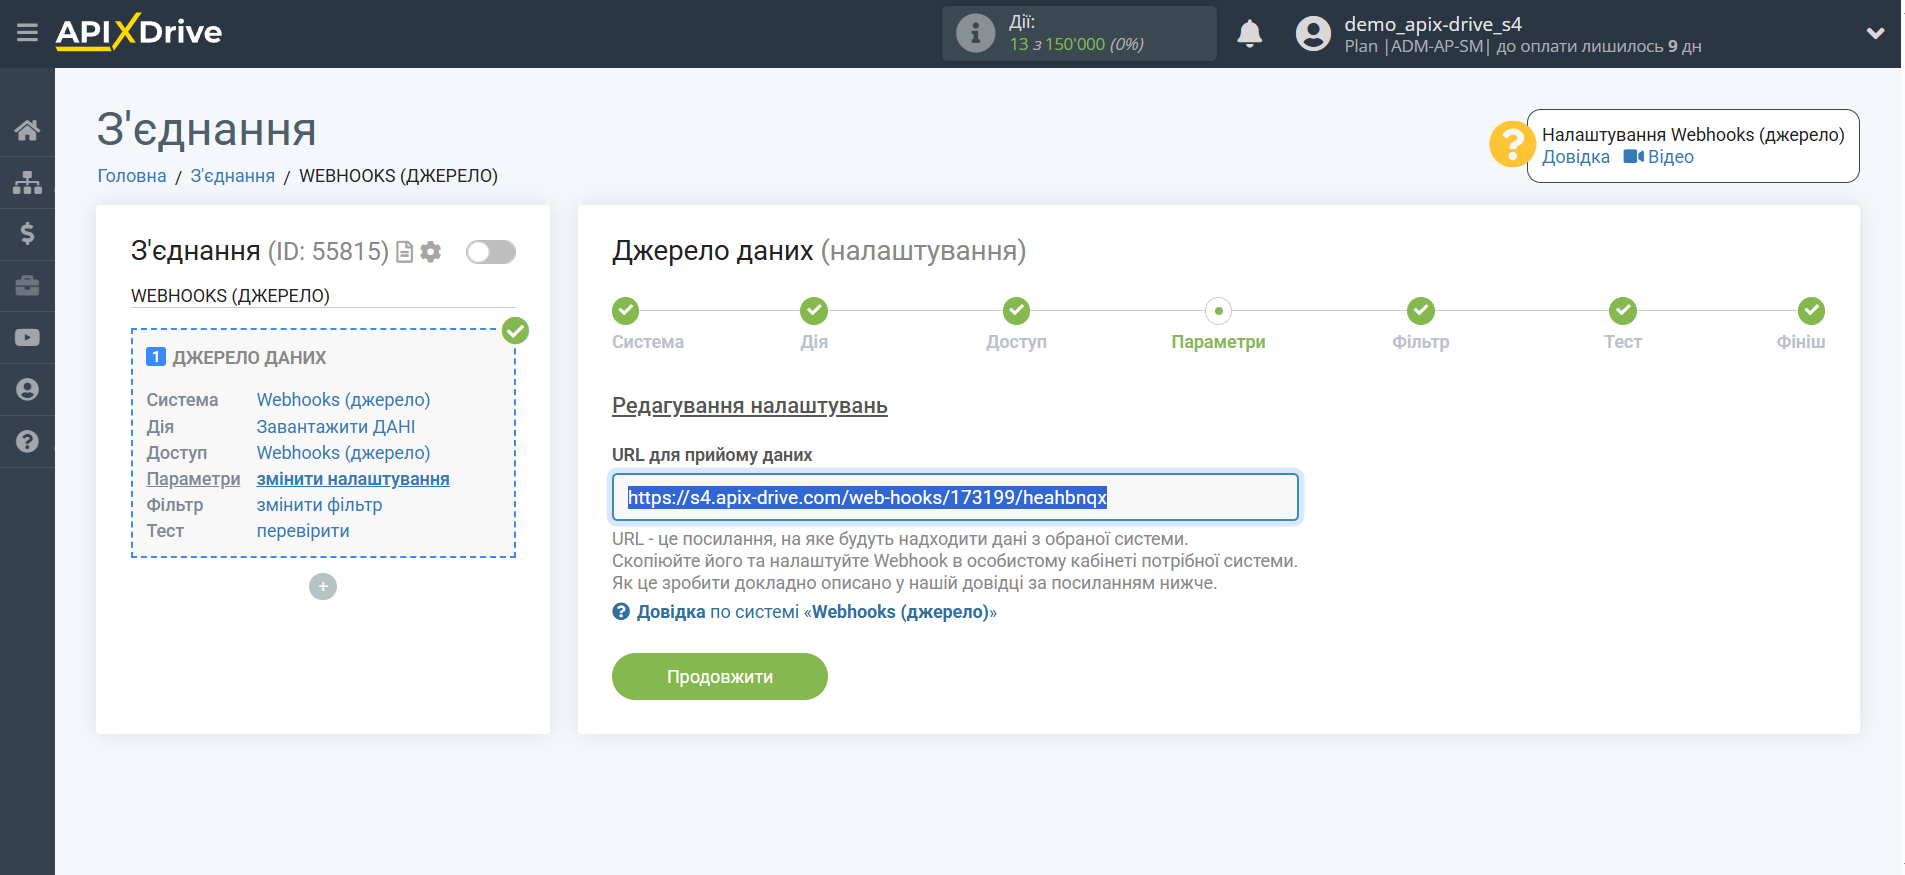Open the YouTube video icon in the sidebar
Screen dimensions: 1905x875
[x=27, y=338]
